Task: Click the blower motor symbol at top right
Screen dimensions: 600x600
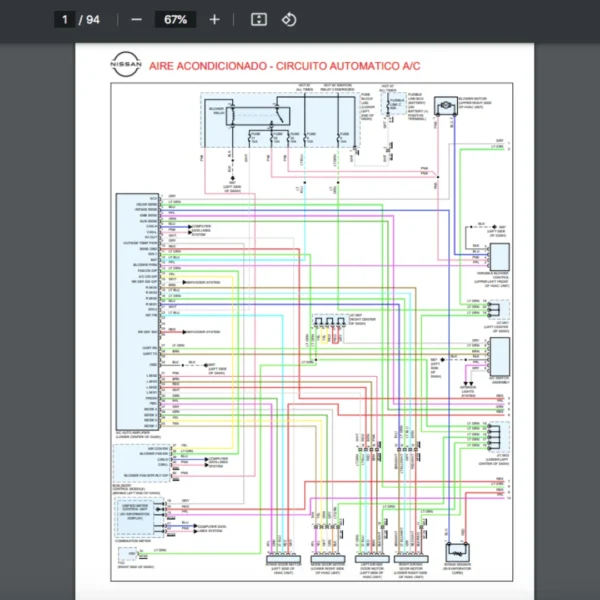Action: 443,104
